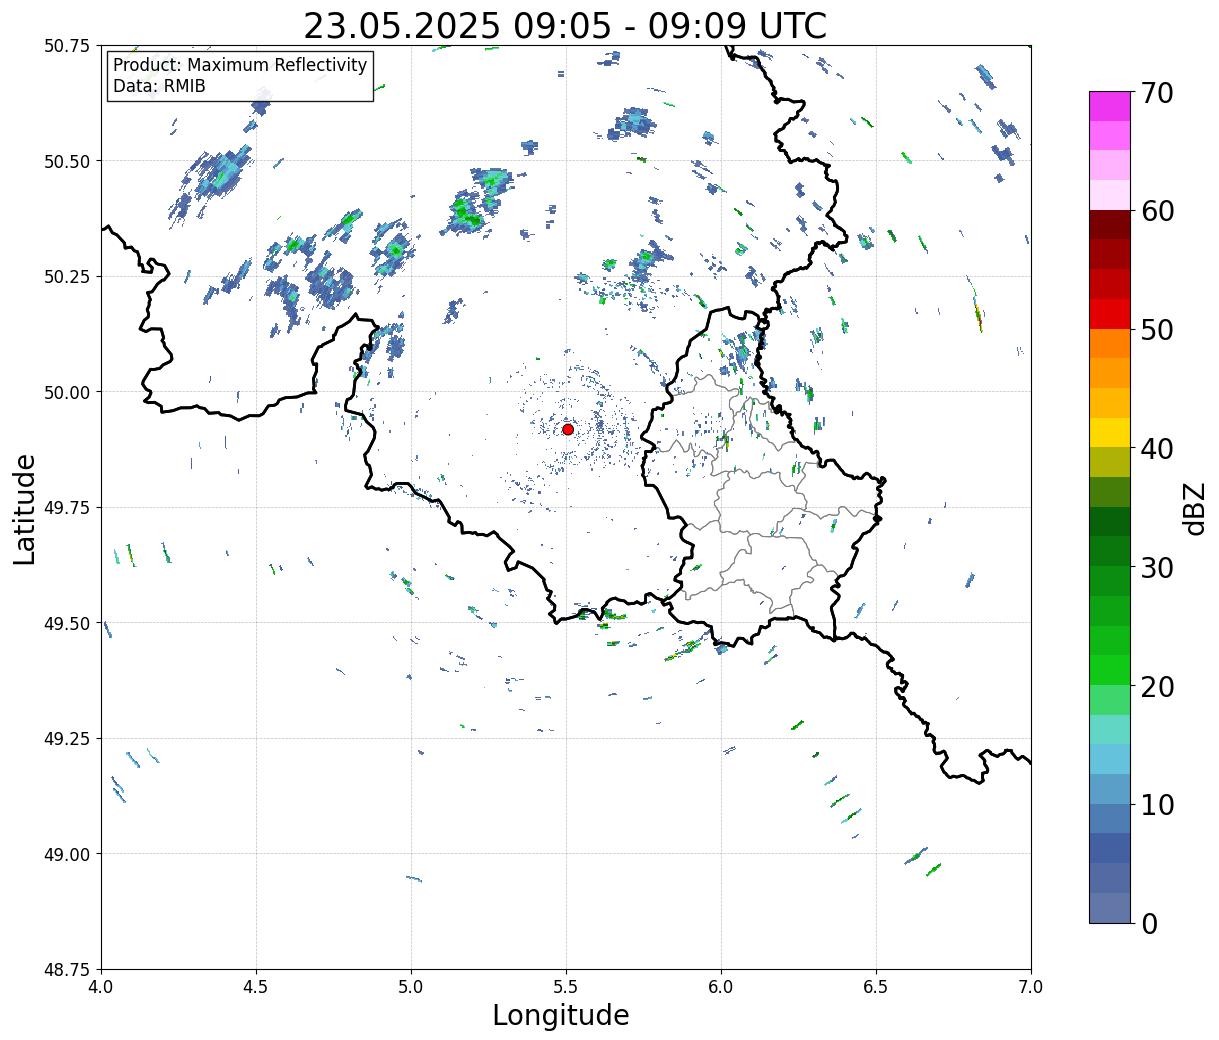
Task: Click the longitude tick label '7.0'
Action: [x=1031, y=987]
